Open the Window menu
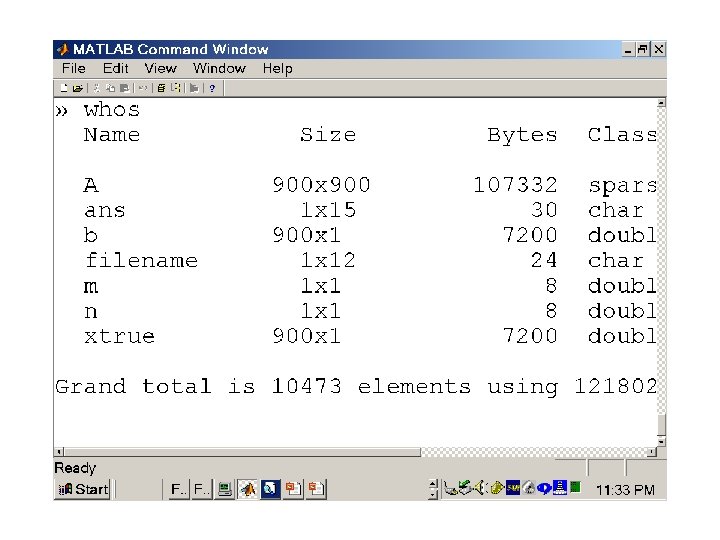Image resolution: width=720 pixels, height=540 pixels. [x=219, y=68]
